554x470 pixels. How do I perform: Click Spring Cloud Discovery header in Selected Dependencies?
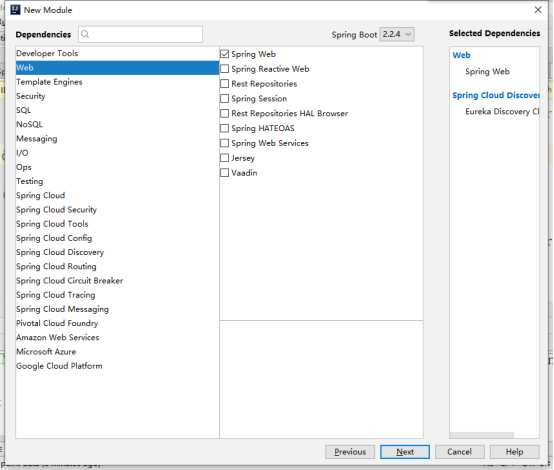496,95
